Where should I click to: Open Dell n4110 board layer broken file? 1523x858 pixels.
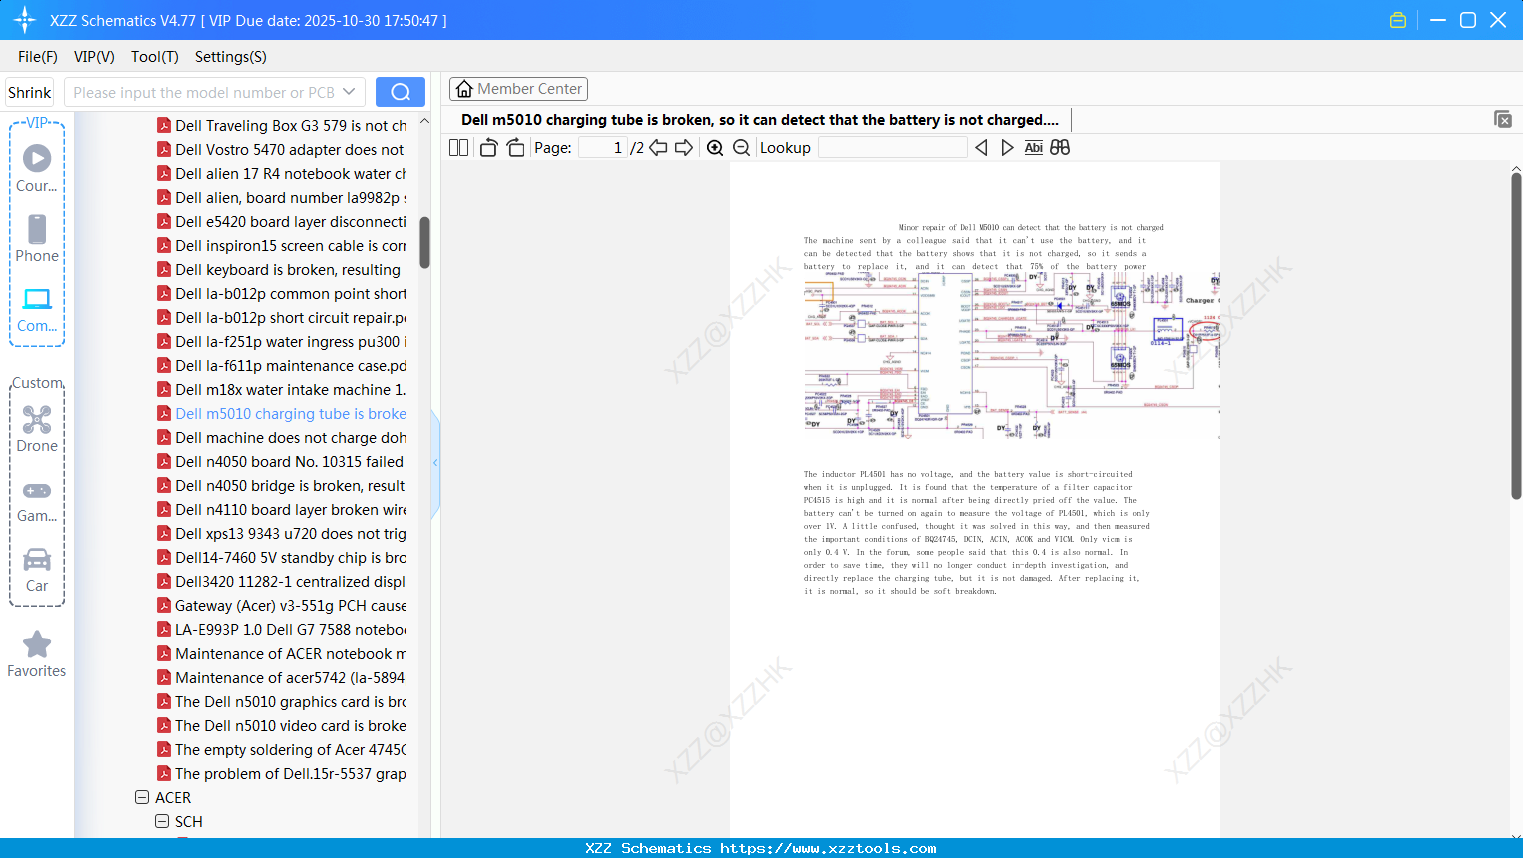tap(282, 510)
